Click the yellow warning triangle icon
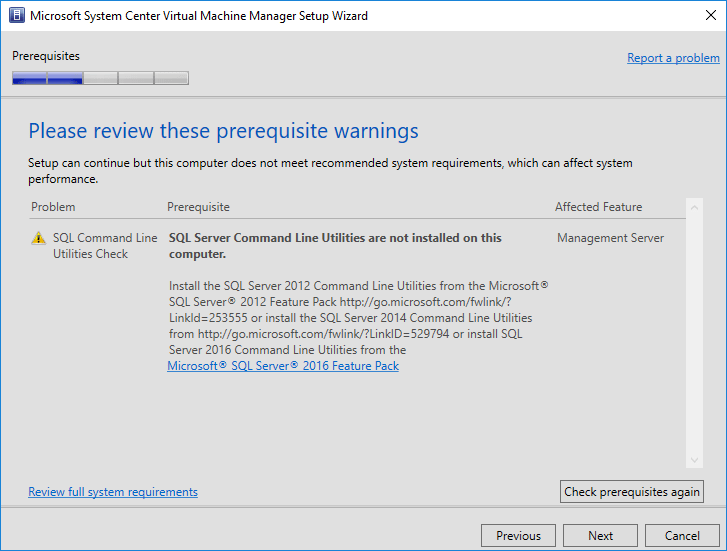Screen dimensions: 727x551 [x=38, y=239]
